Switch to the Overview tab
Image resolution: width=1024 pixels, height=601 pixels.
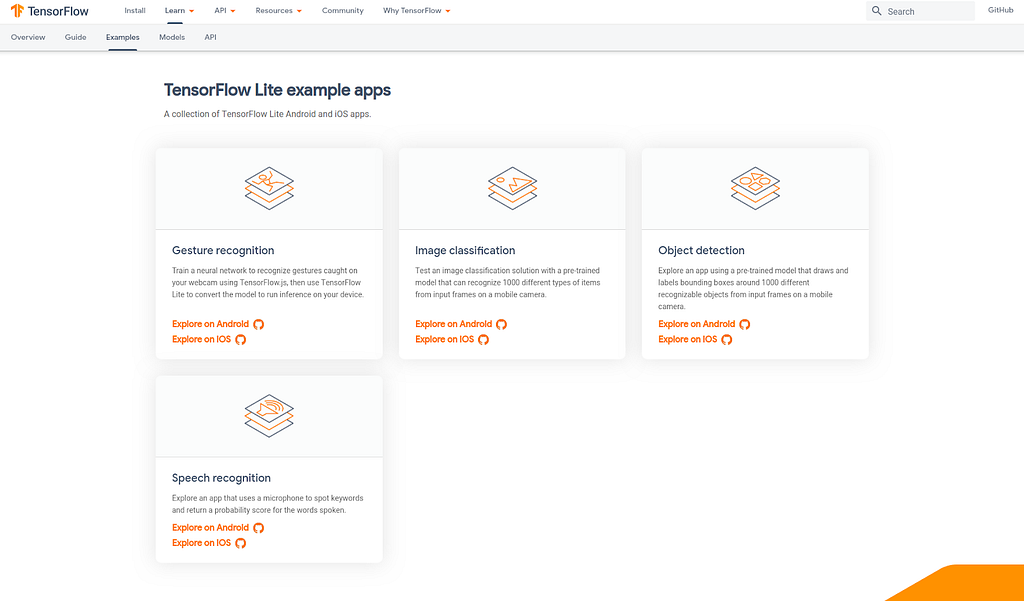coord(28,37)
